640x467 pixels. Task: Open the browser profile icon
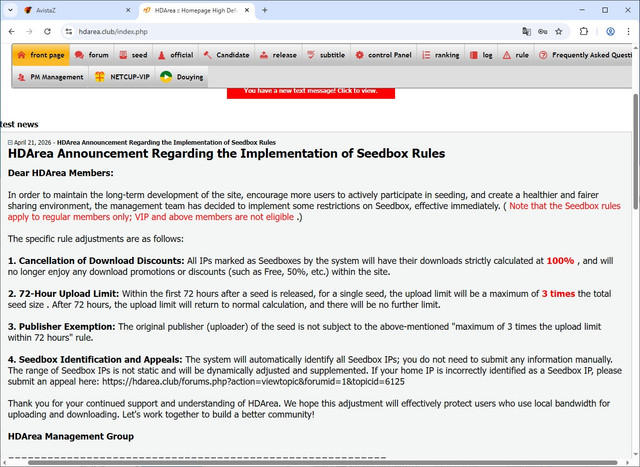(610, 31)
